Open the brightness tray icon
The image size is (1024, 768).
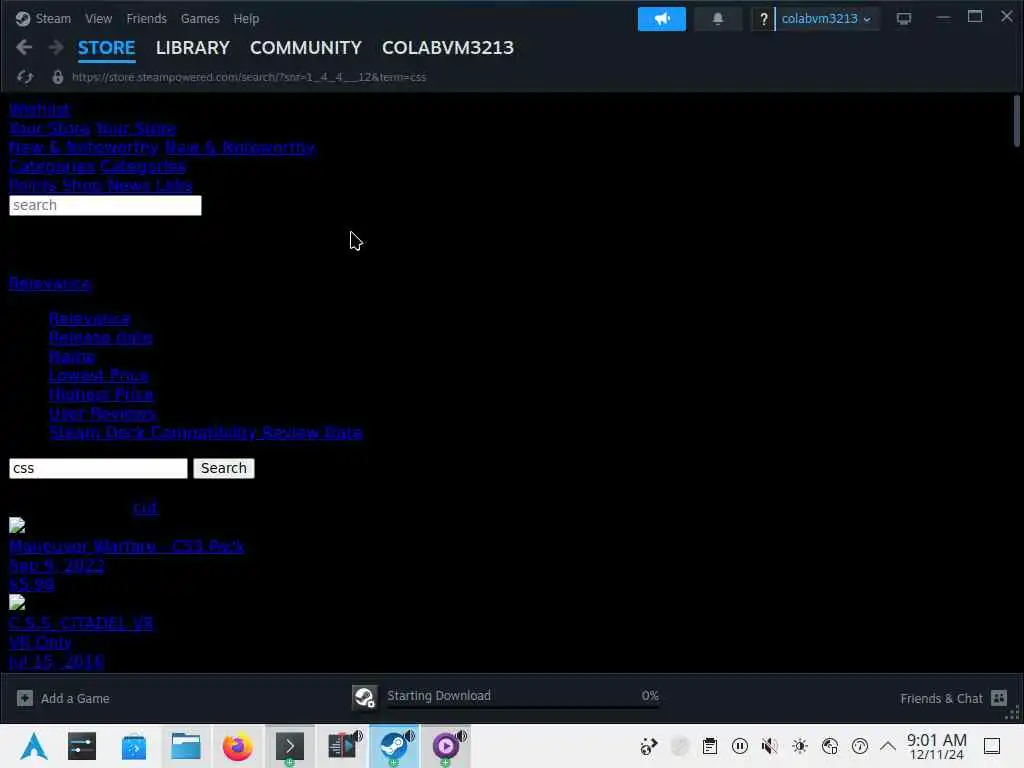[800, 746]
